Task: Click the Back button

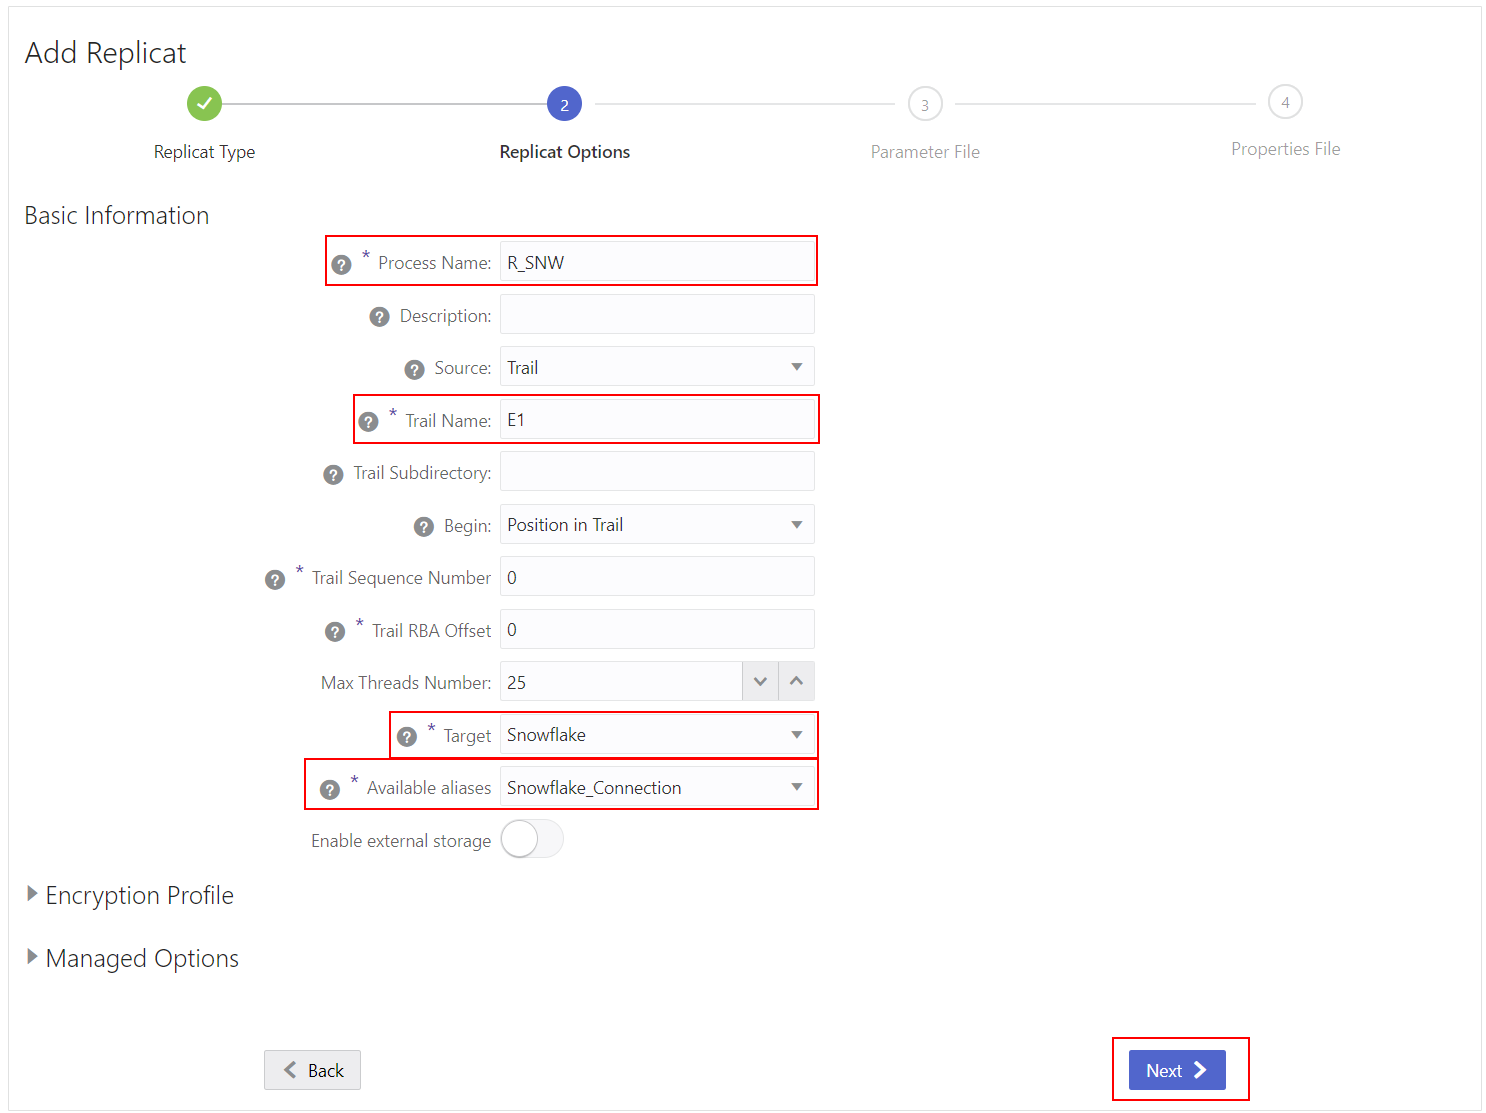Action: [312, 1069]
